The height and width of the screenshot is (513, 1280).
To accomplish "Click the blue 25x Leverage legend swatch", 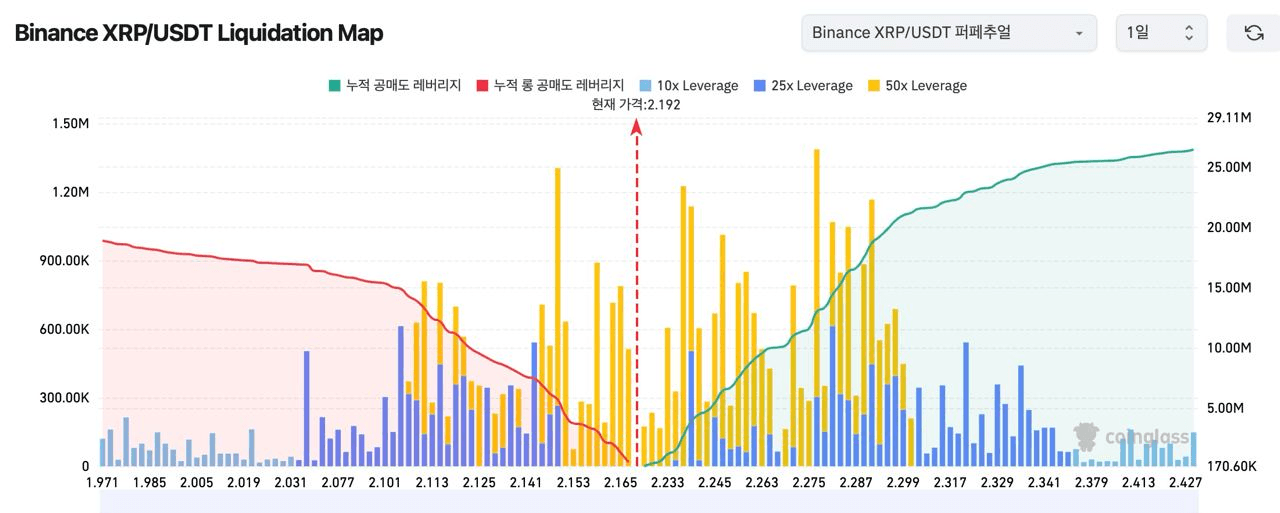I will (758, 86).
